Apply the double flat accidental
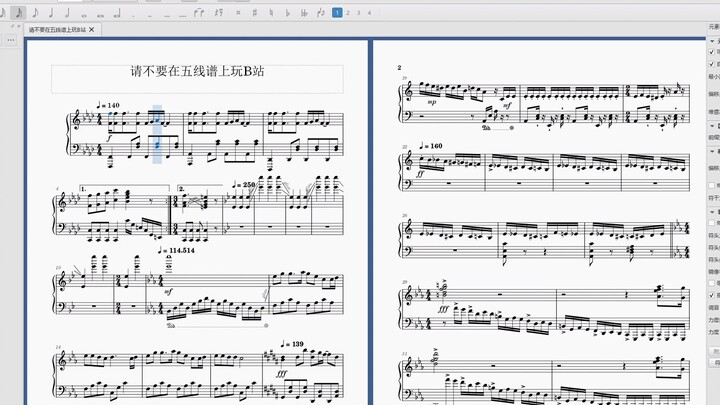 (304, 13)
